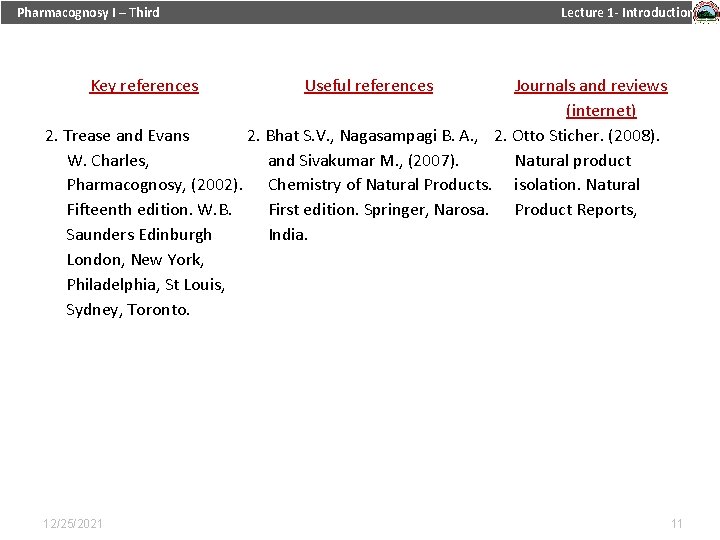Image resolution: width=720 pixels, height=540 pixels.
Task: Click 'Lecture 1- Introduction' header text
Action: click(x=626, y=12)
